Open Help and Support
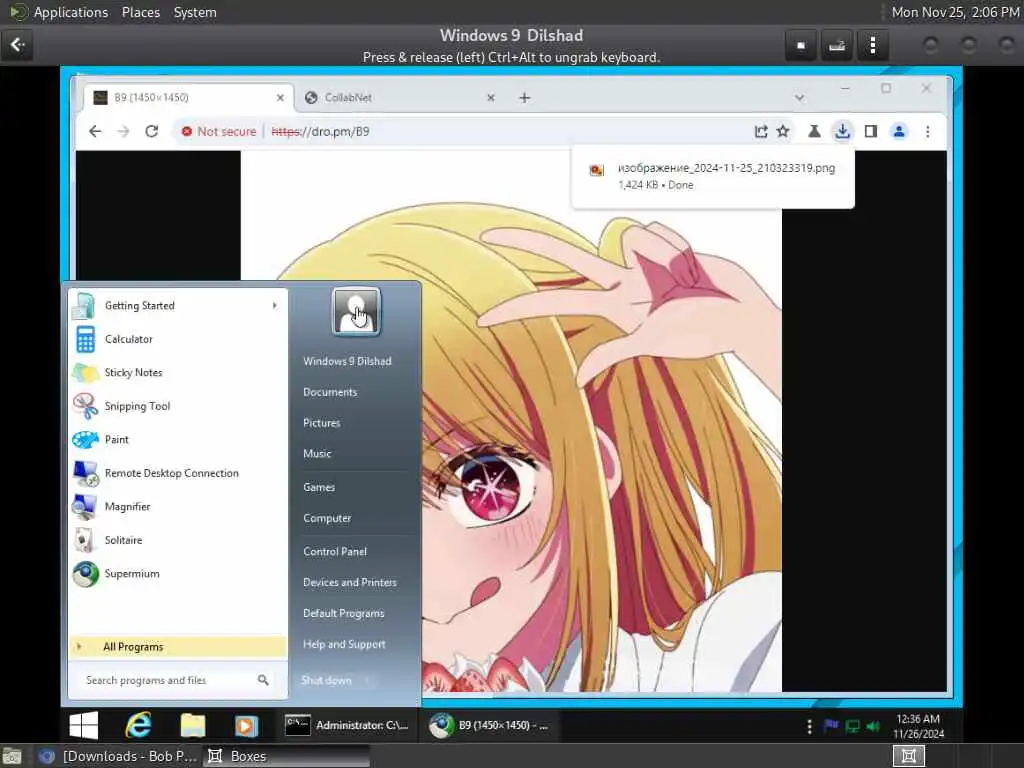Screen dimensions: 1024x768 tap(344, 645)
